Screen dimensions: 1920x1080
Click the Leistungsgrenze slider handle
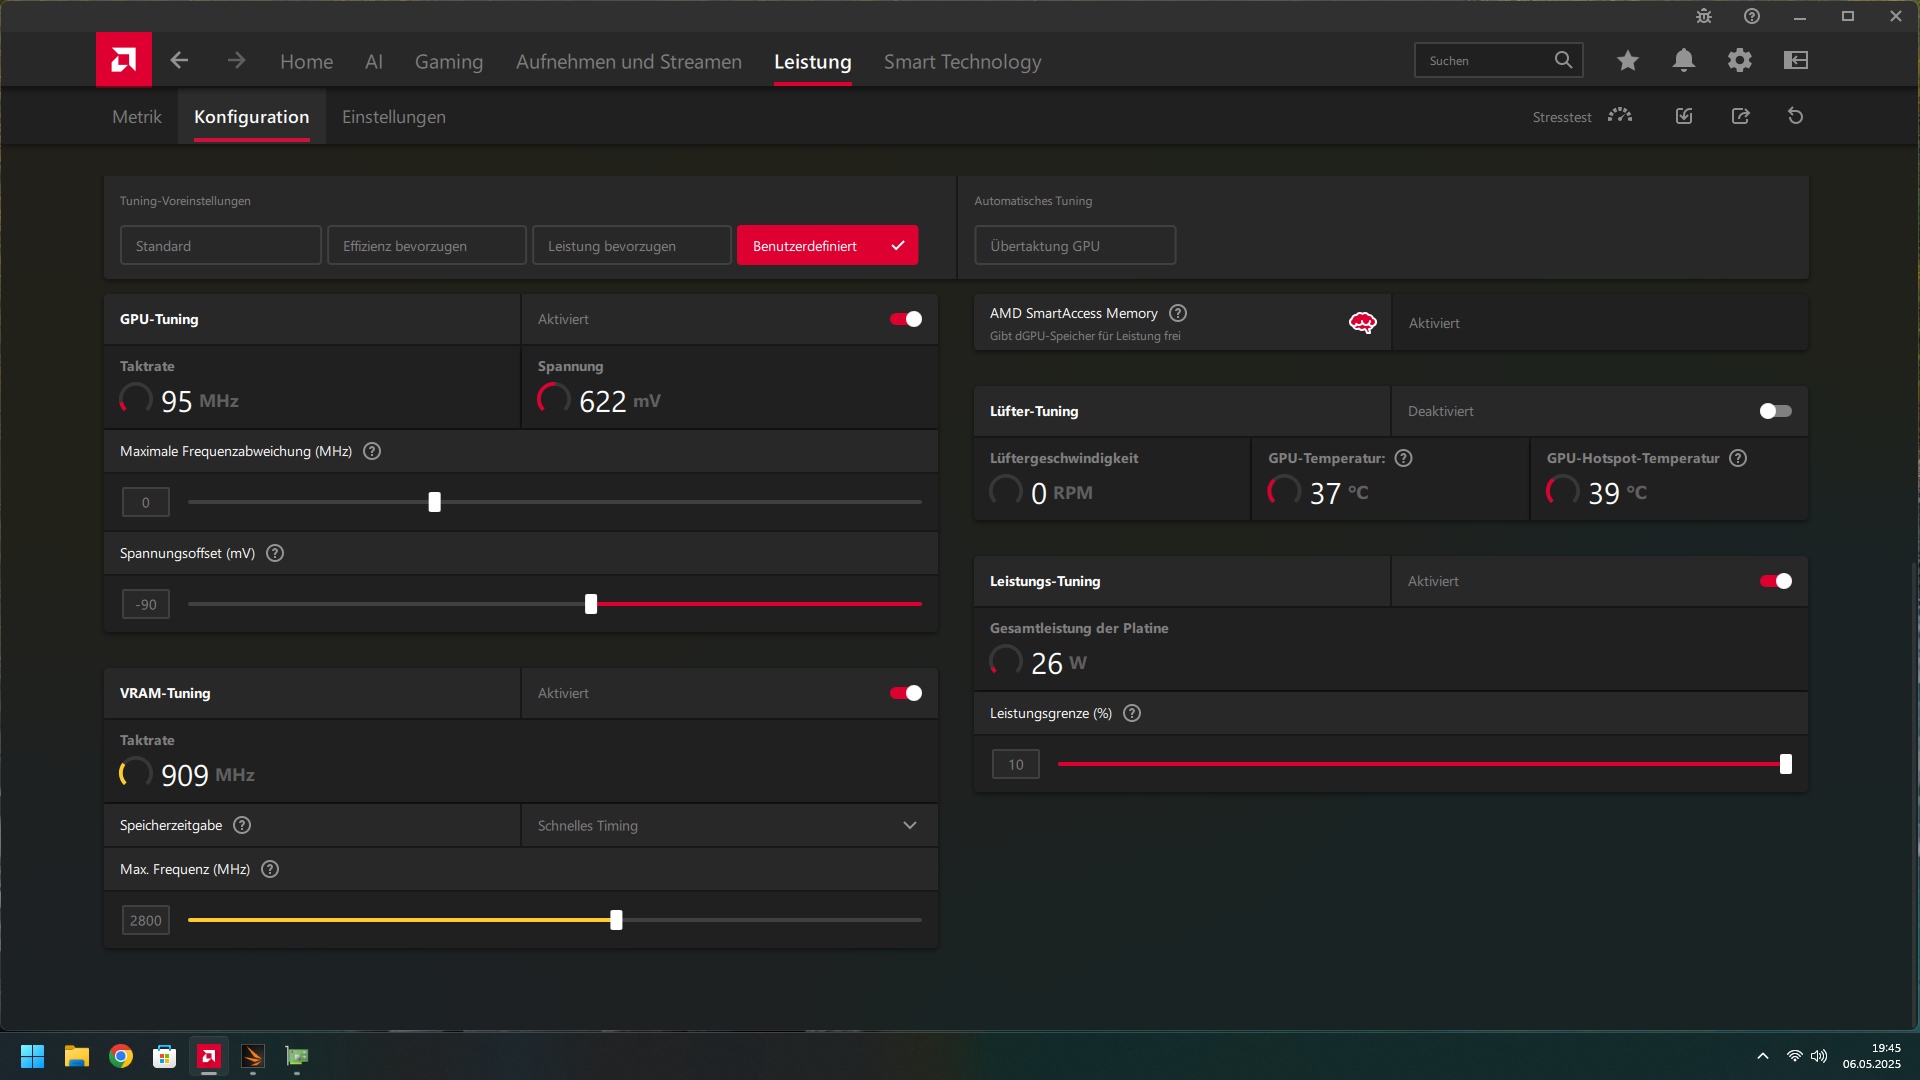(1785, 764)
